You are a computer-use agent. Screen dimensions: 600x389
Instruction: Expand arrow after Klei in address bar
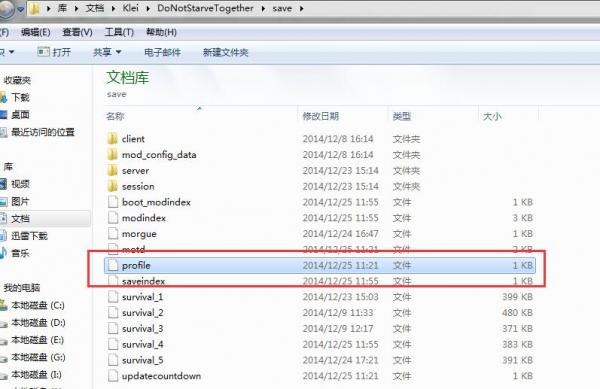(148, 8)
